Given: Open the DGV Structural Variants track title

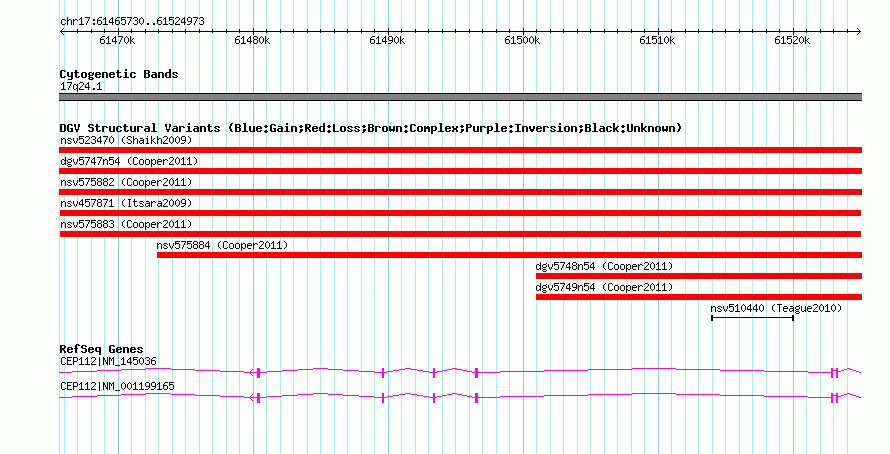Looking at the screenshot, I should (370, 128).
